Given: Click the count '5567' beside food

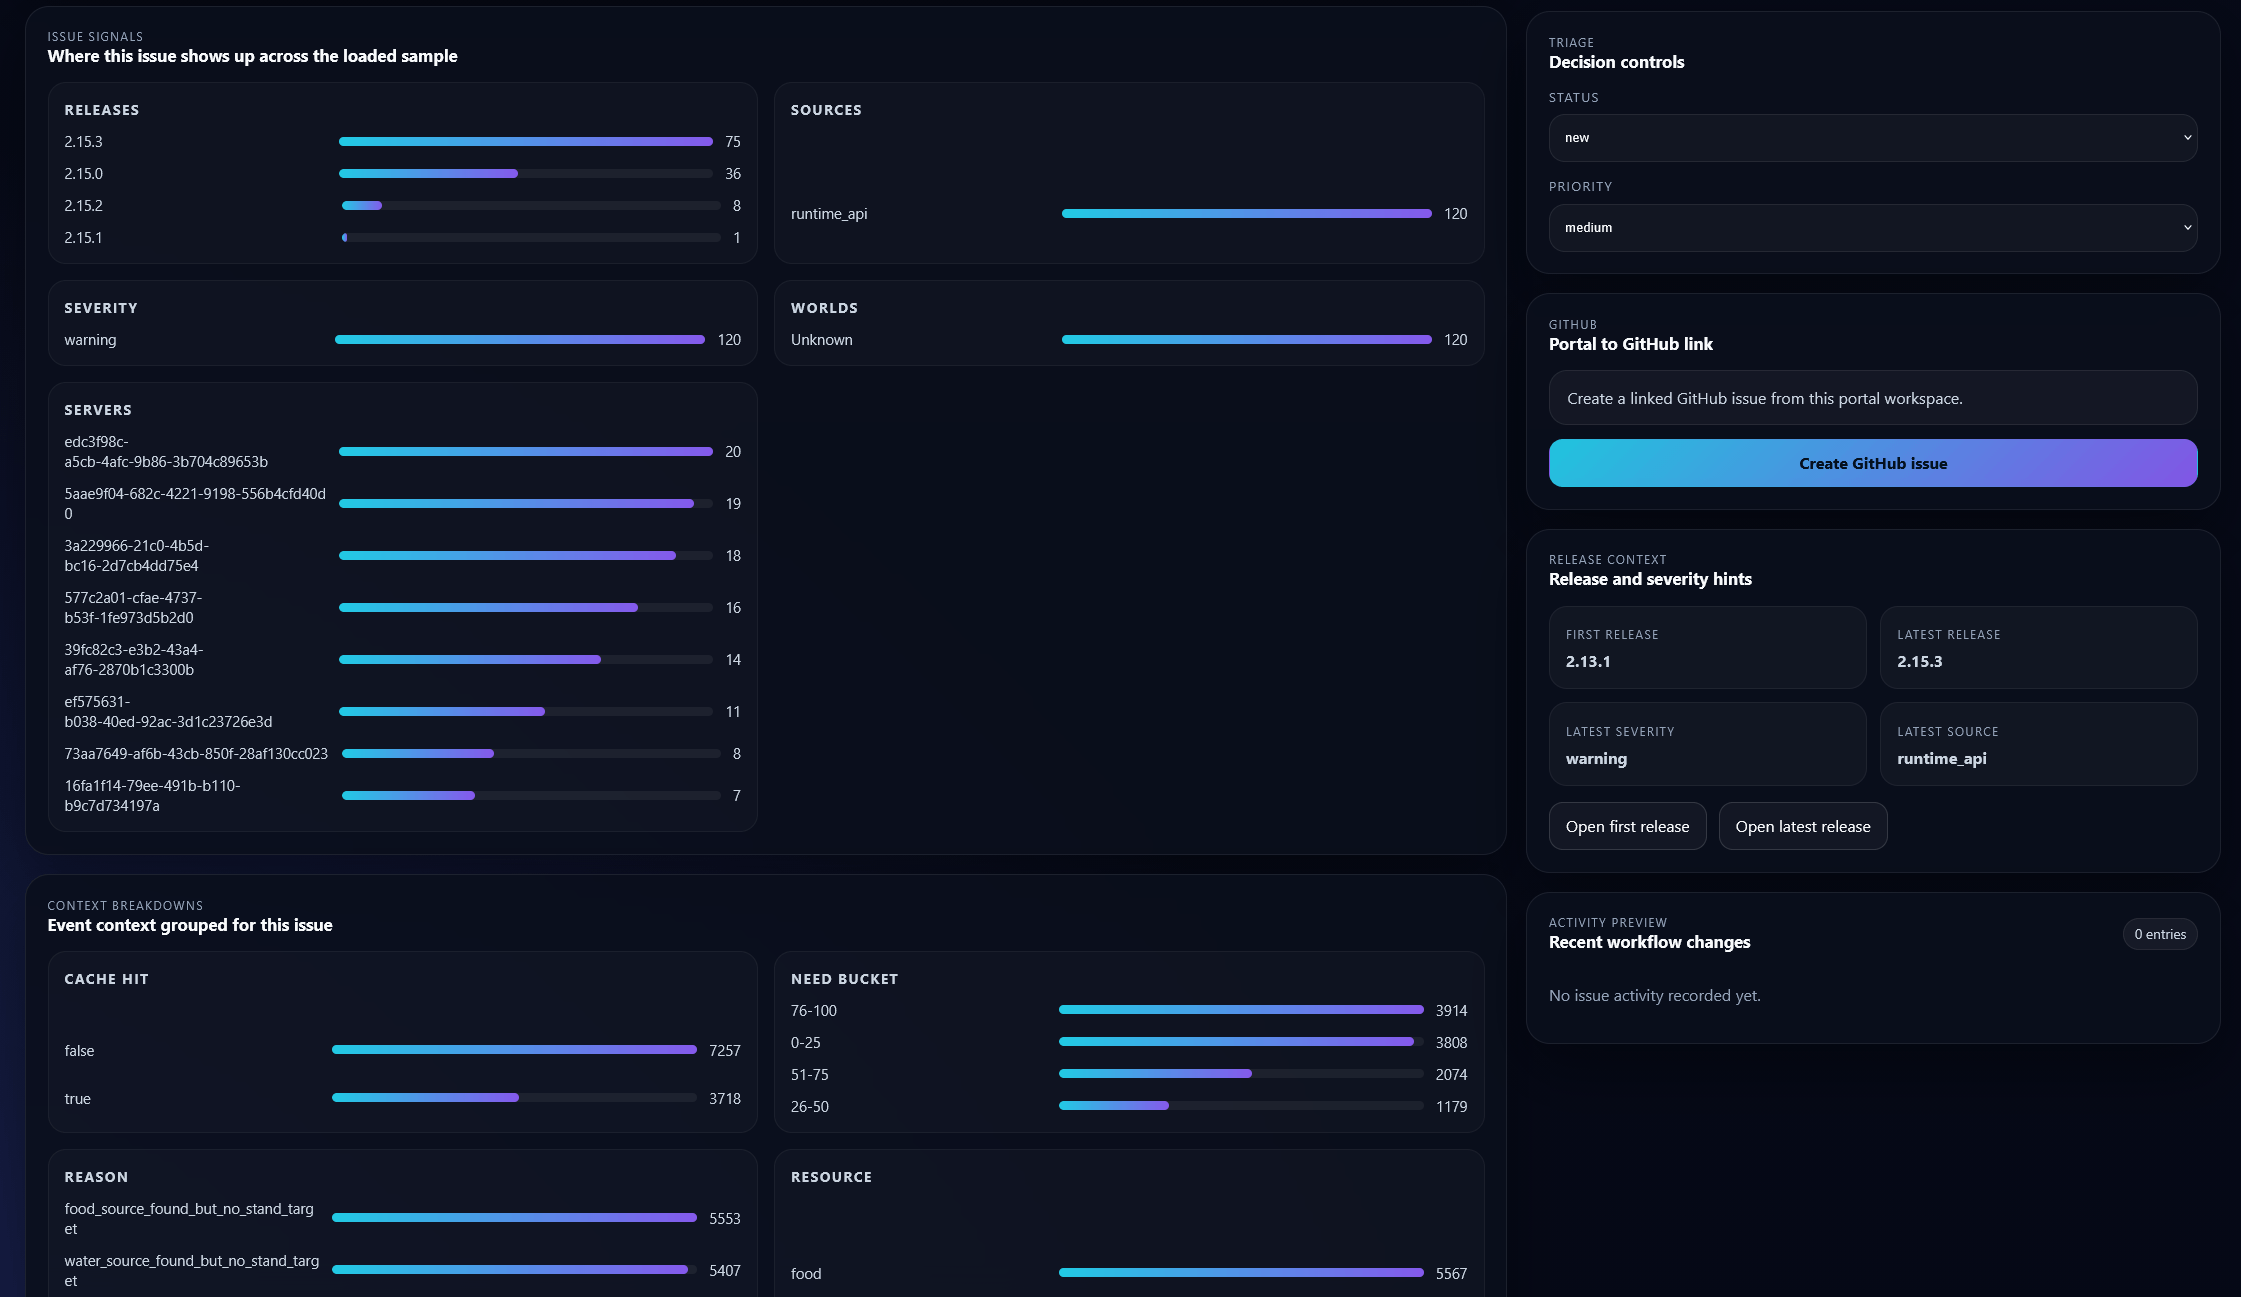Looking at the screenshot, I should [1451, 1274].
